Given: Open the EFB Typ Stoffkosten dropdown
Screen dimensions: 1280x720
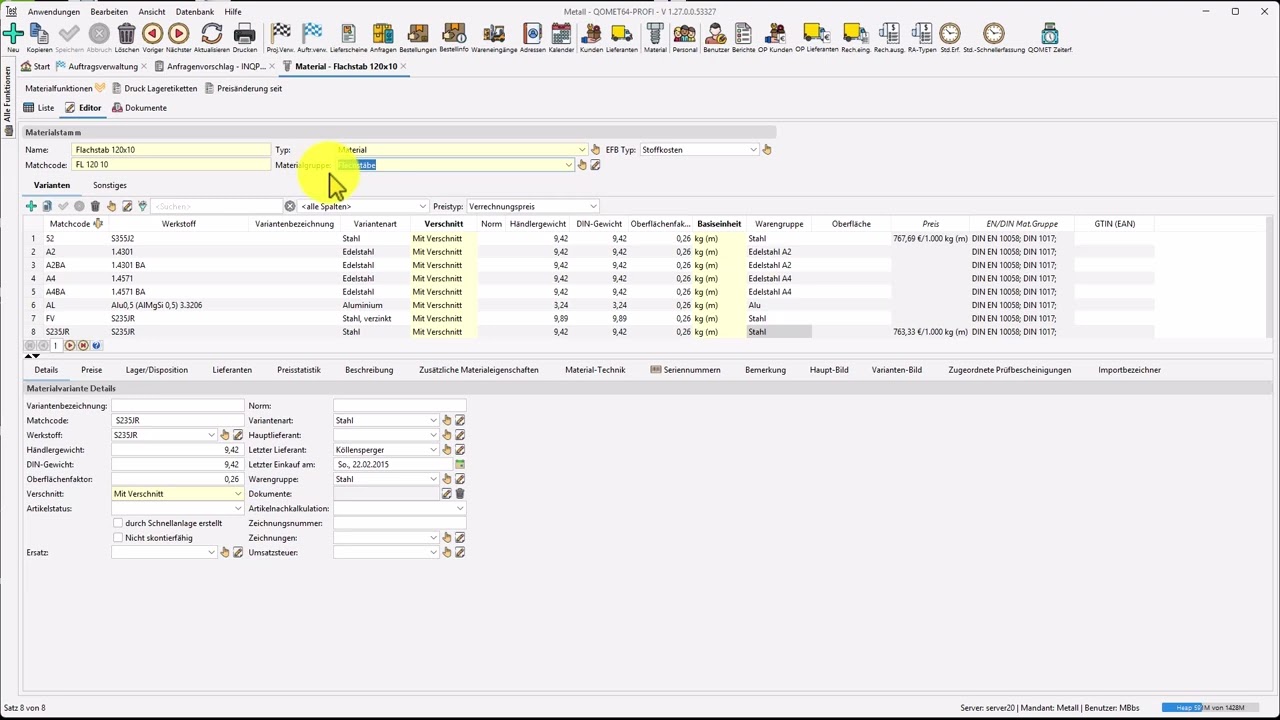Looking at the screenshot, I should 753,150.
